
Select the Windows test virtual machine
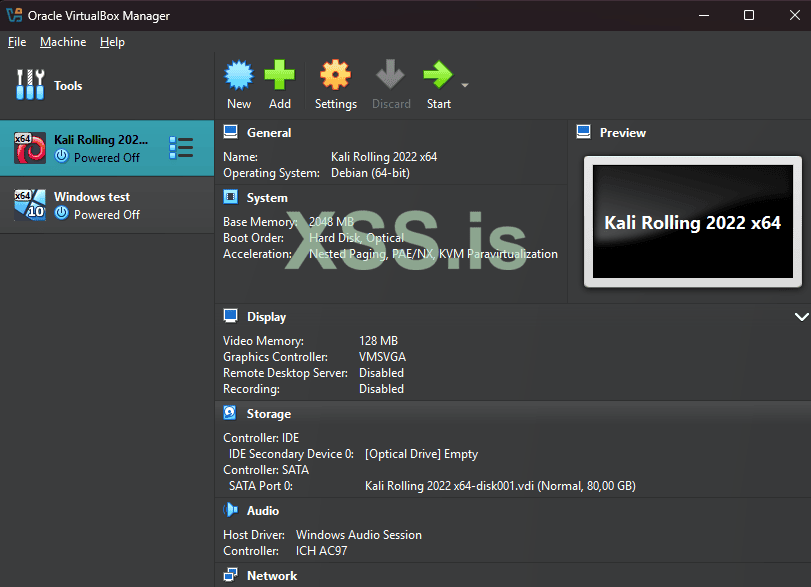pyautogui.click(x=107, y=205)
